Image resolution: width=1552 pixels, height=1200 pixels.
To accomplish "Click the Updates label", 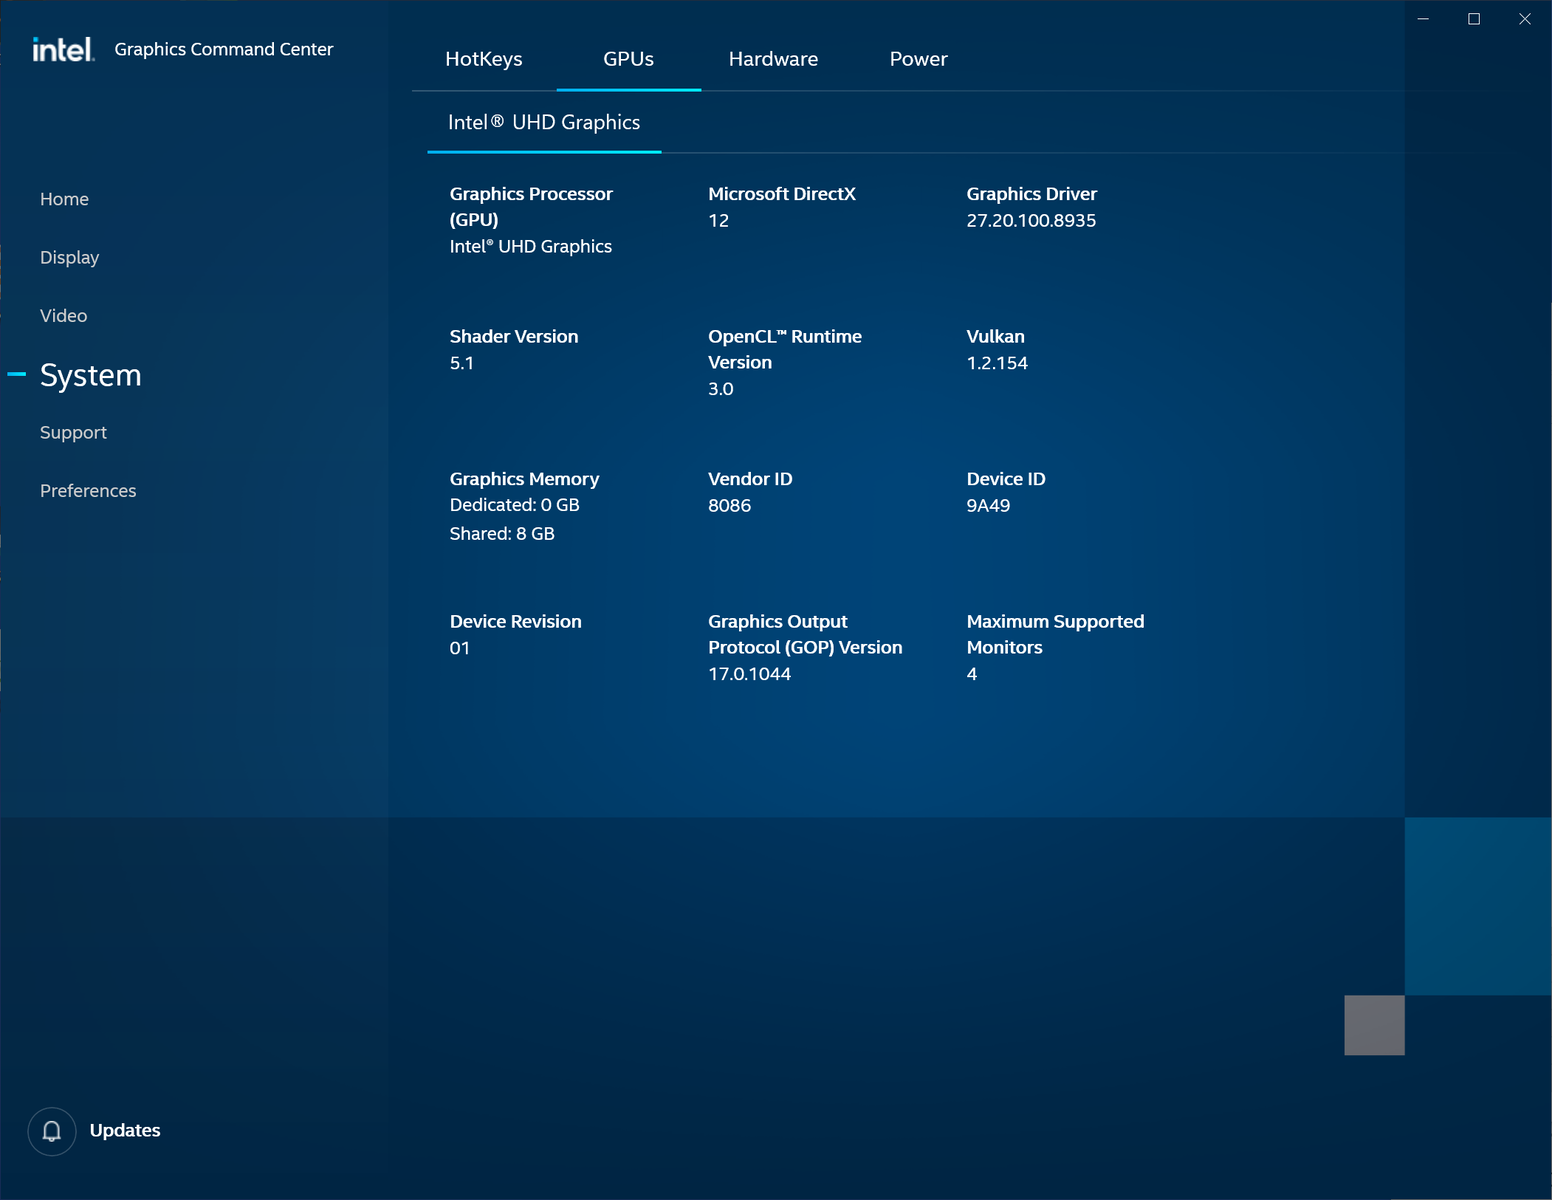I will point(125,1130).
